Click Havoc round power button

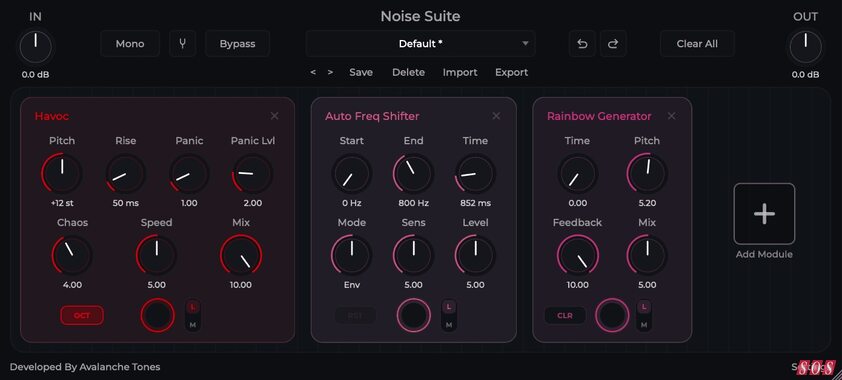click(x=157, y=315)
